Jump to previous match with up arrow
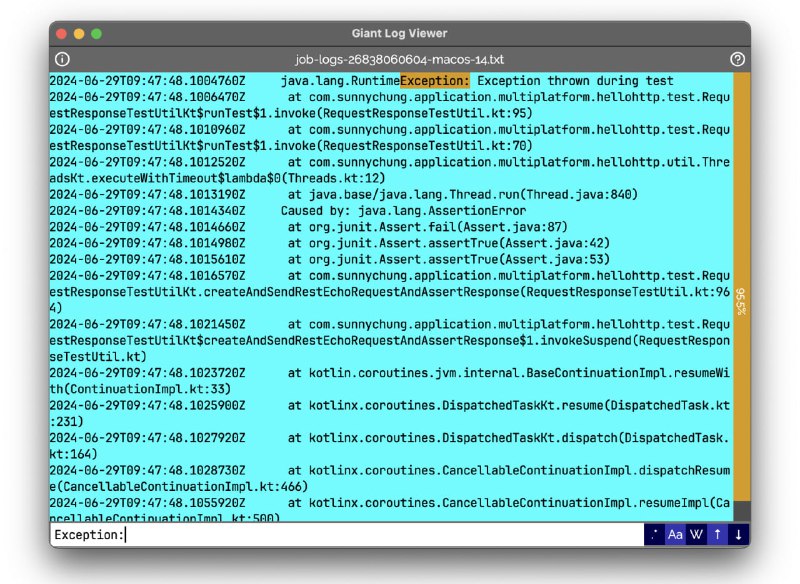Viewport: 800px width, 584px height. [x=717, y=535]
